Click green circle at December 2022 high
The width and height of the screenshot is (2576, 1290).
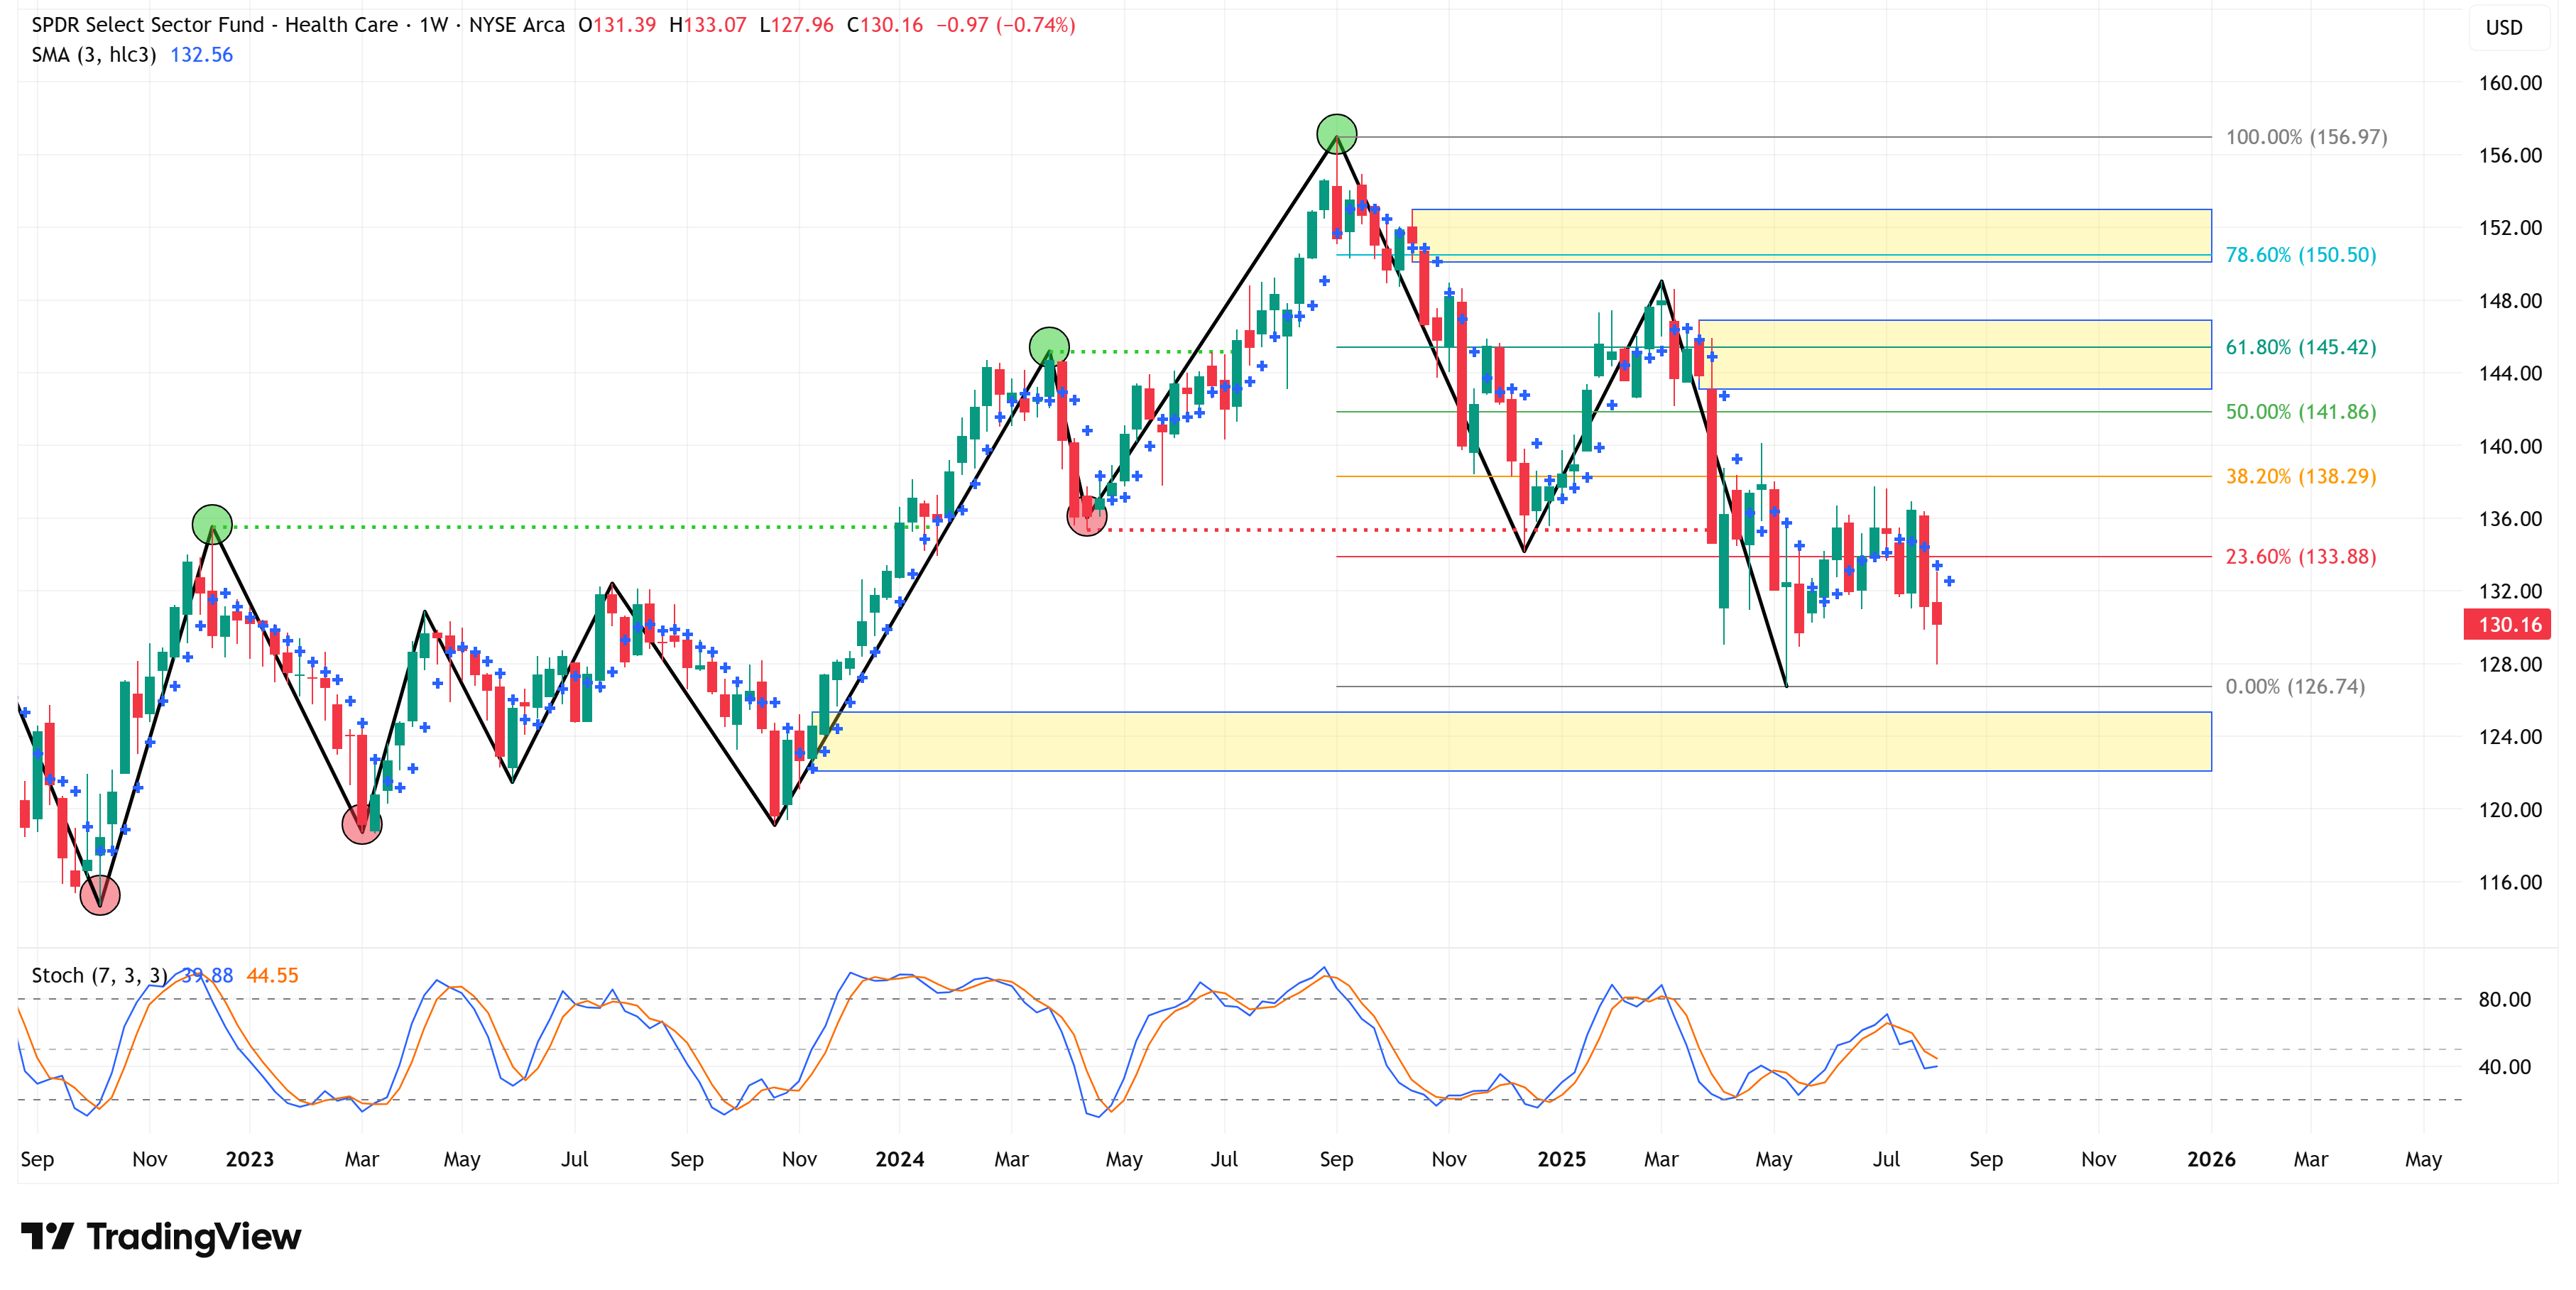click(x=212, y=524)
